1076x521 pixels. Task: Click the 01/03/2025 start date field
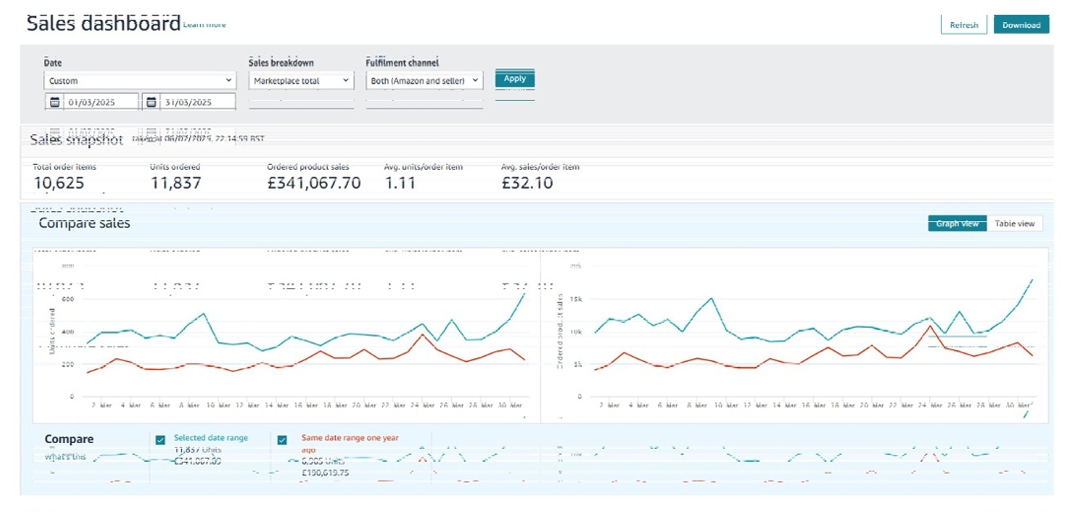tap(98, 102)
